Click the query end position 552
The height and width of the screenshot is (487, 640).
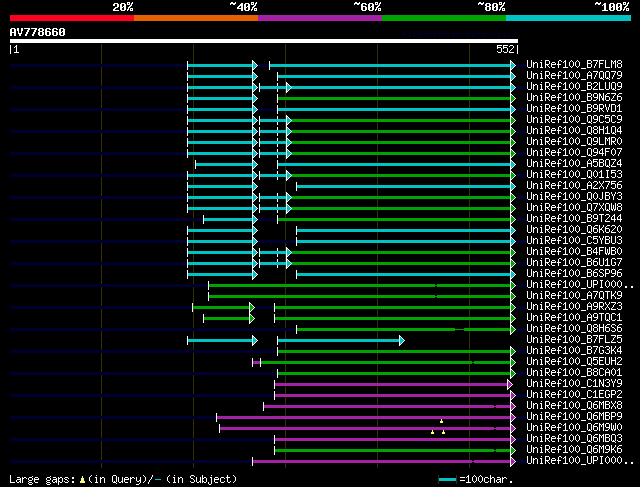point(505,49)
